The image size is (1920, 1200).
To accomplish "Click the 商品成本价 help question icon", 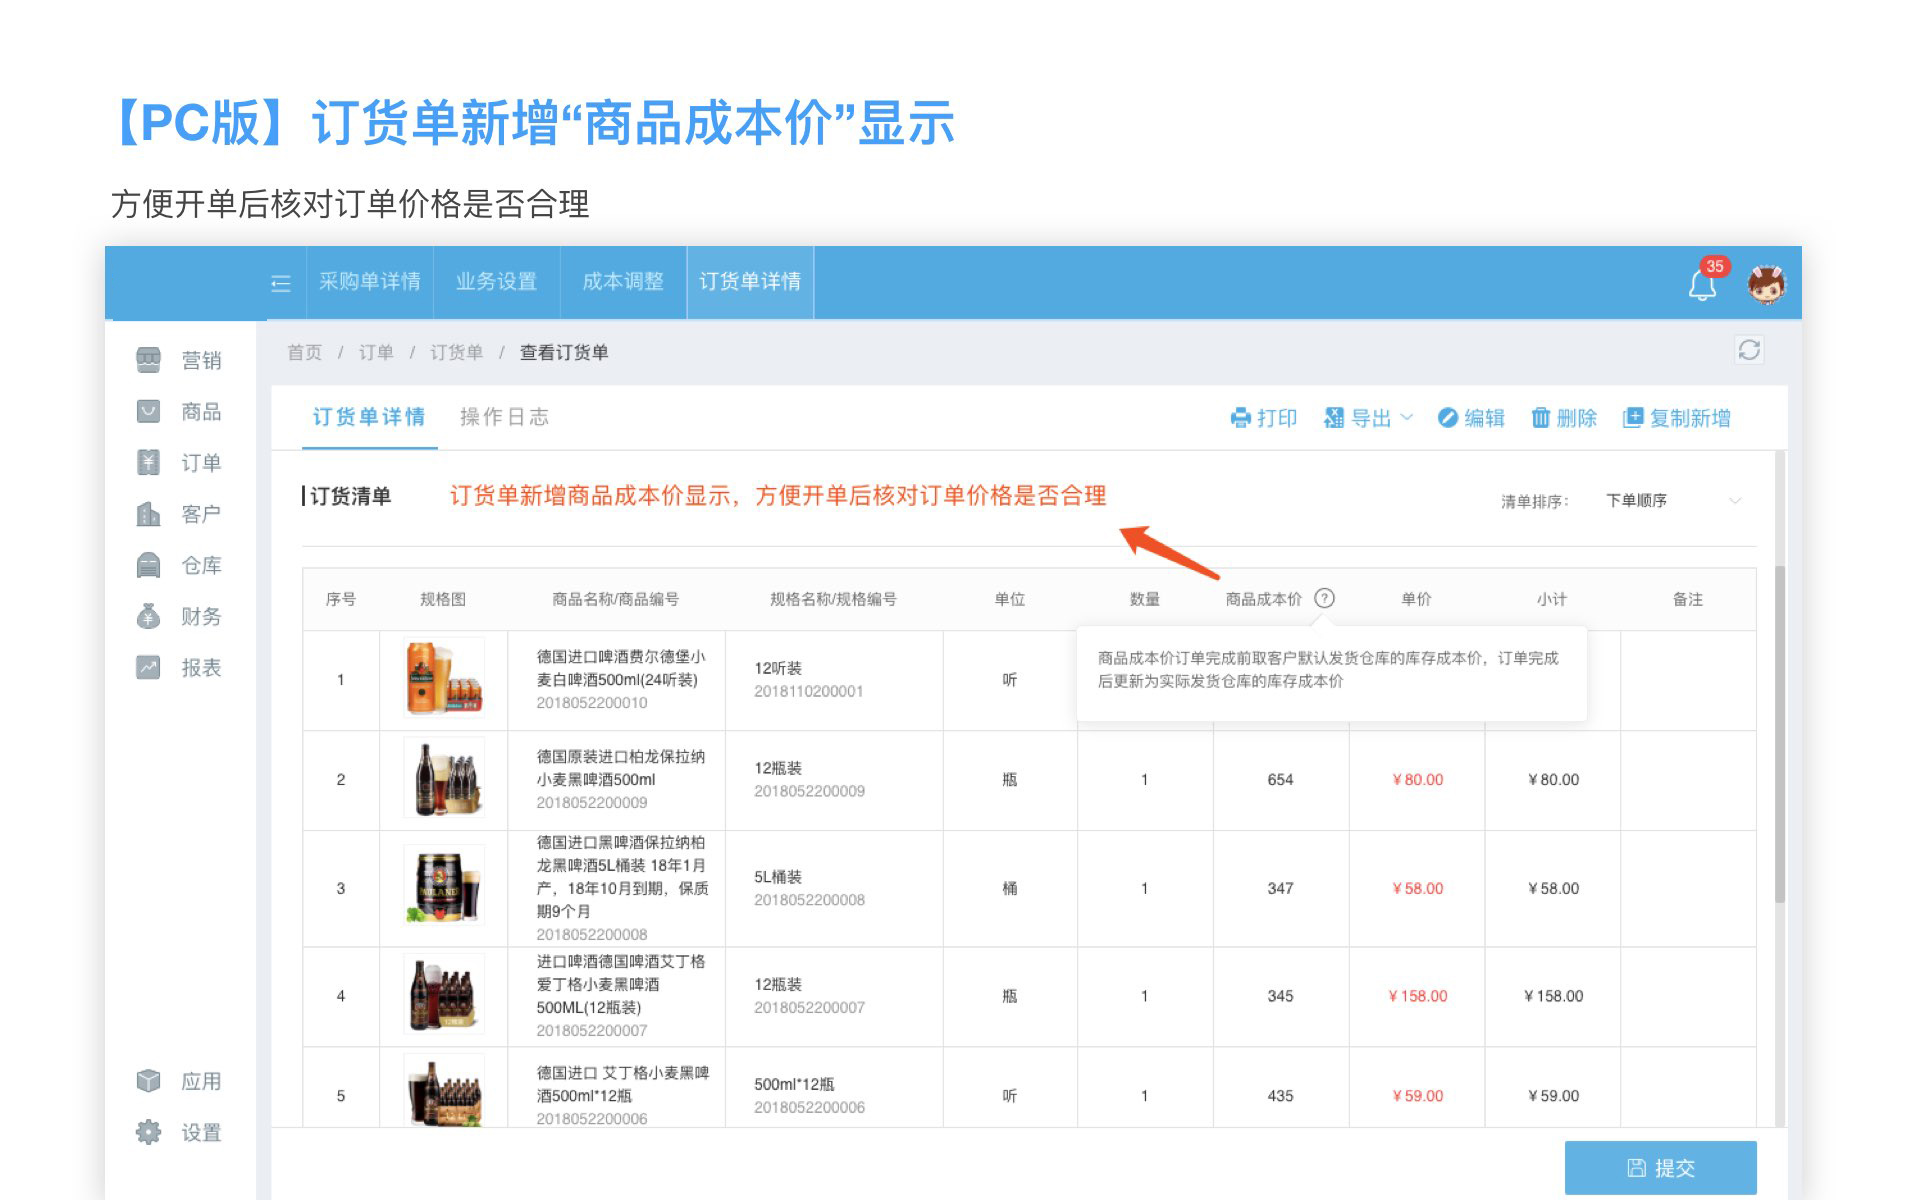I will (x=1324, y=598).
